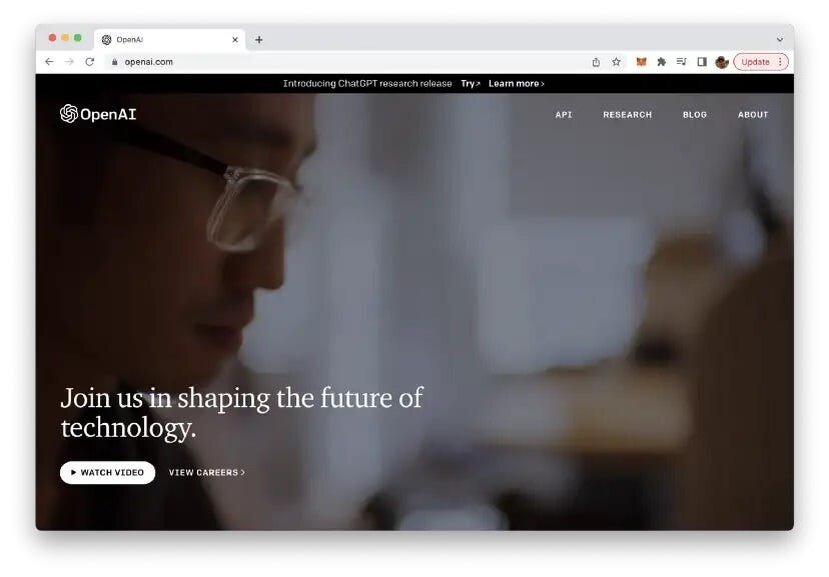Click Learn more in the ChatGPT banner
The height and width of the screenshot is (577, 829).
[x=517, y=84]
